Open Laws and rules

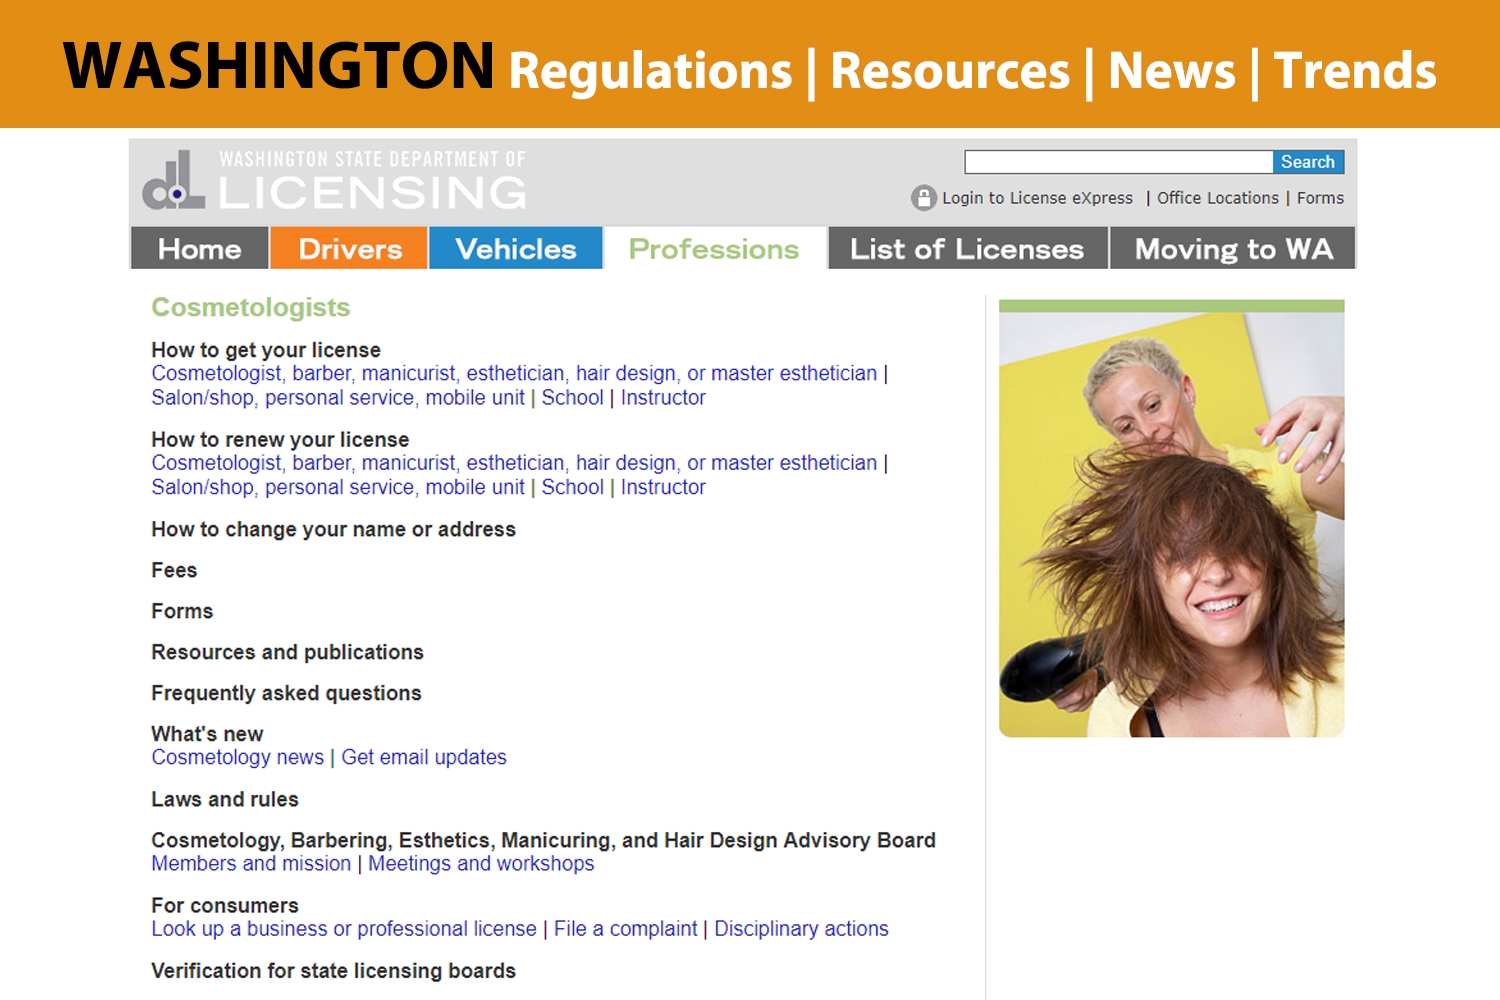tap(225, 799)
